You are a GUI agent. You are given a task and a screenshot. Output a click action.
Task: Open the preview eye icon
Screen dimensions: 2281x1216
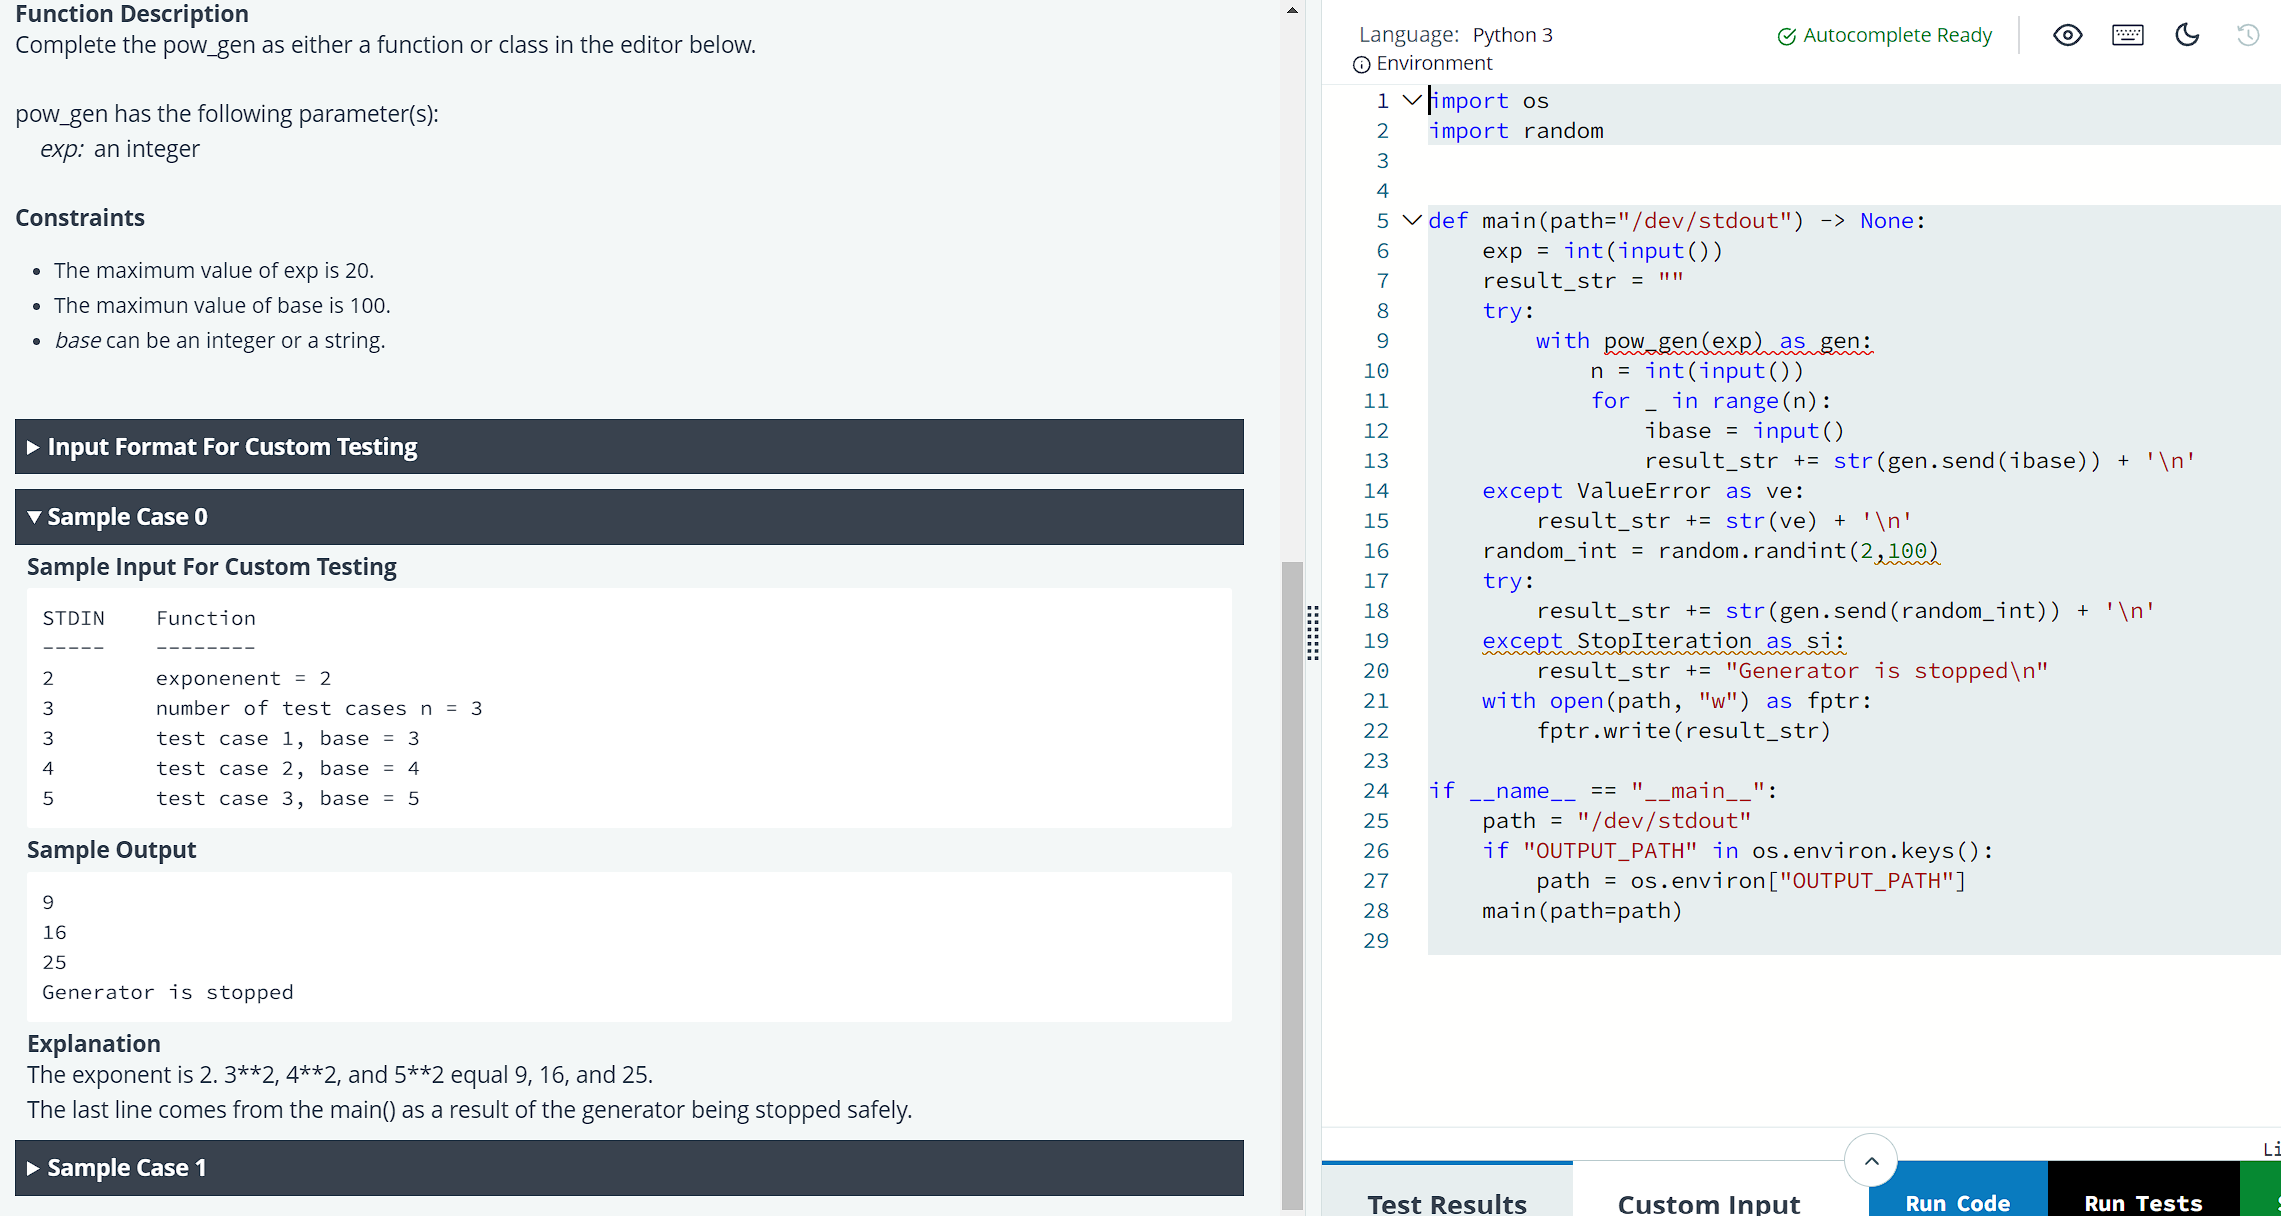click(x=2067, y=34)
